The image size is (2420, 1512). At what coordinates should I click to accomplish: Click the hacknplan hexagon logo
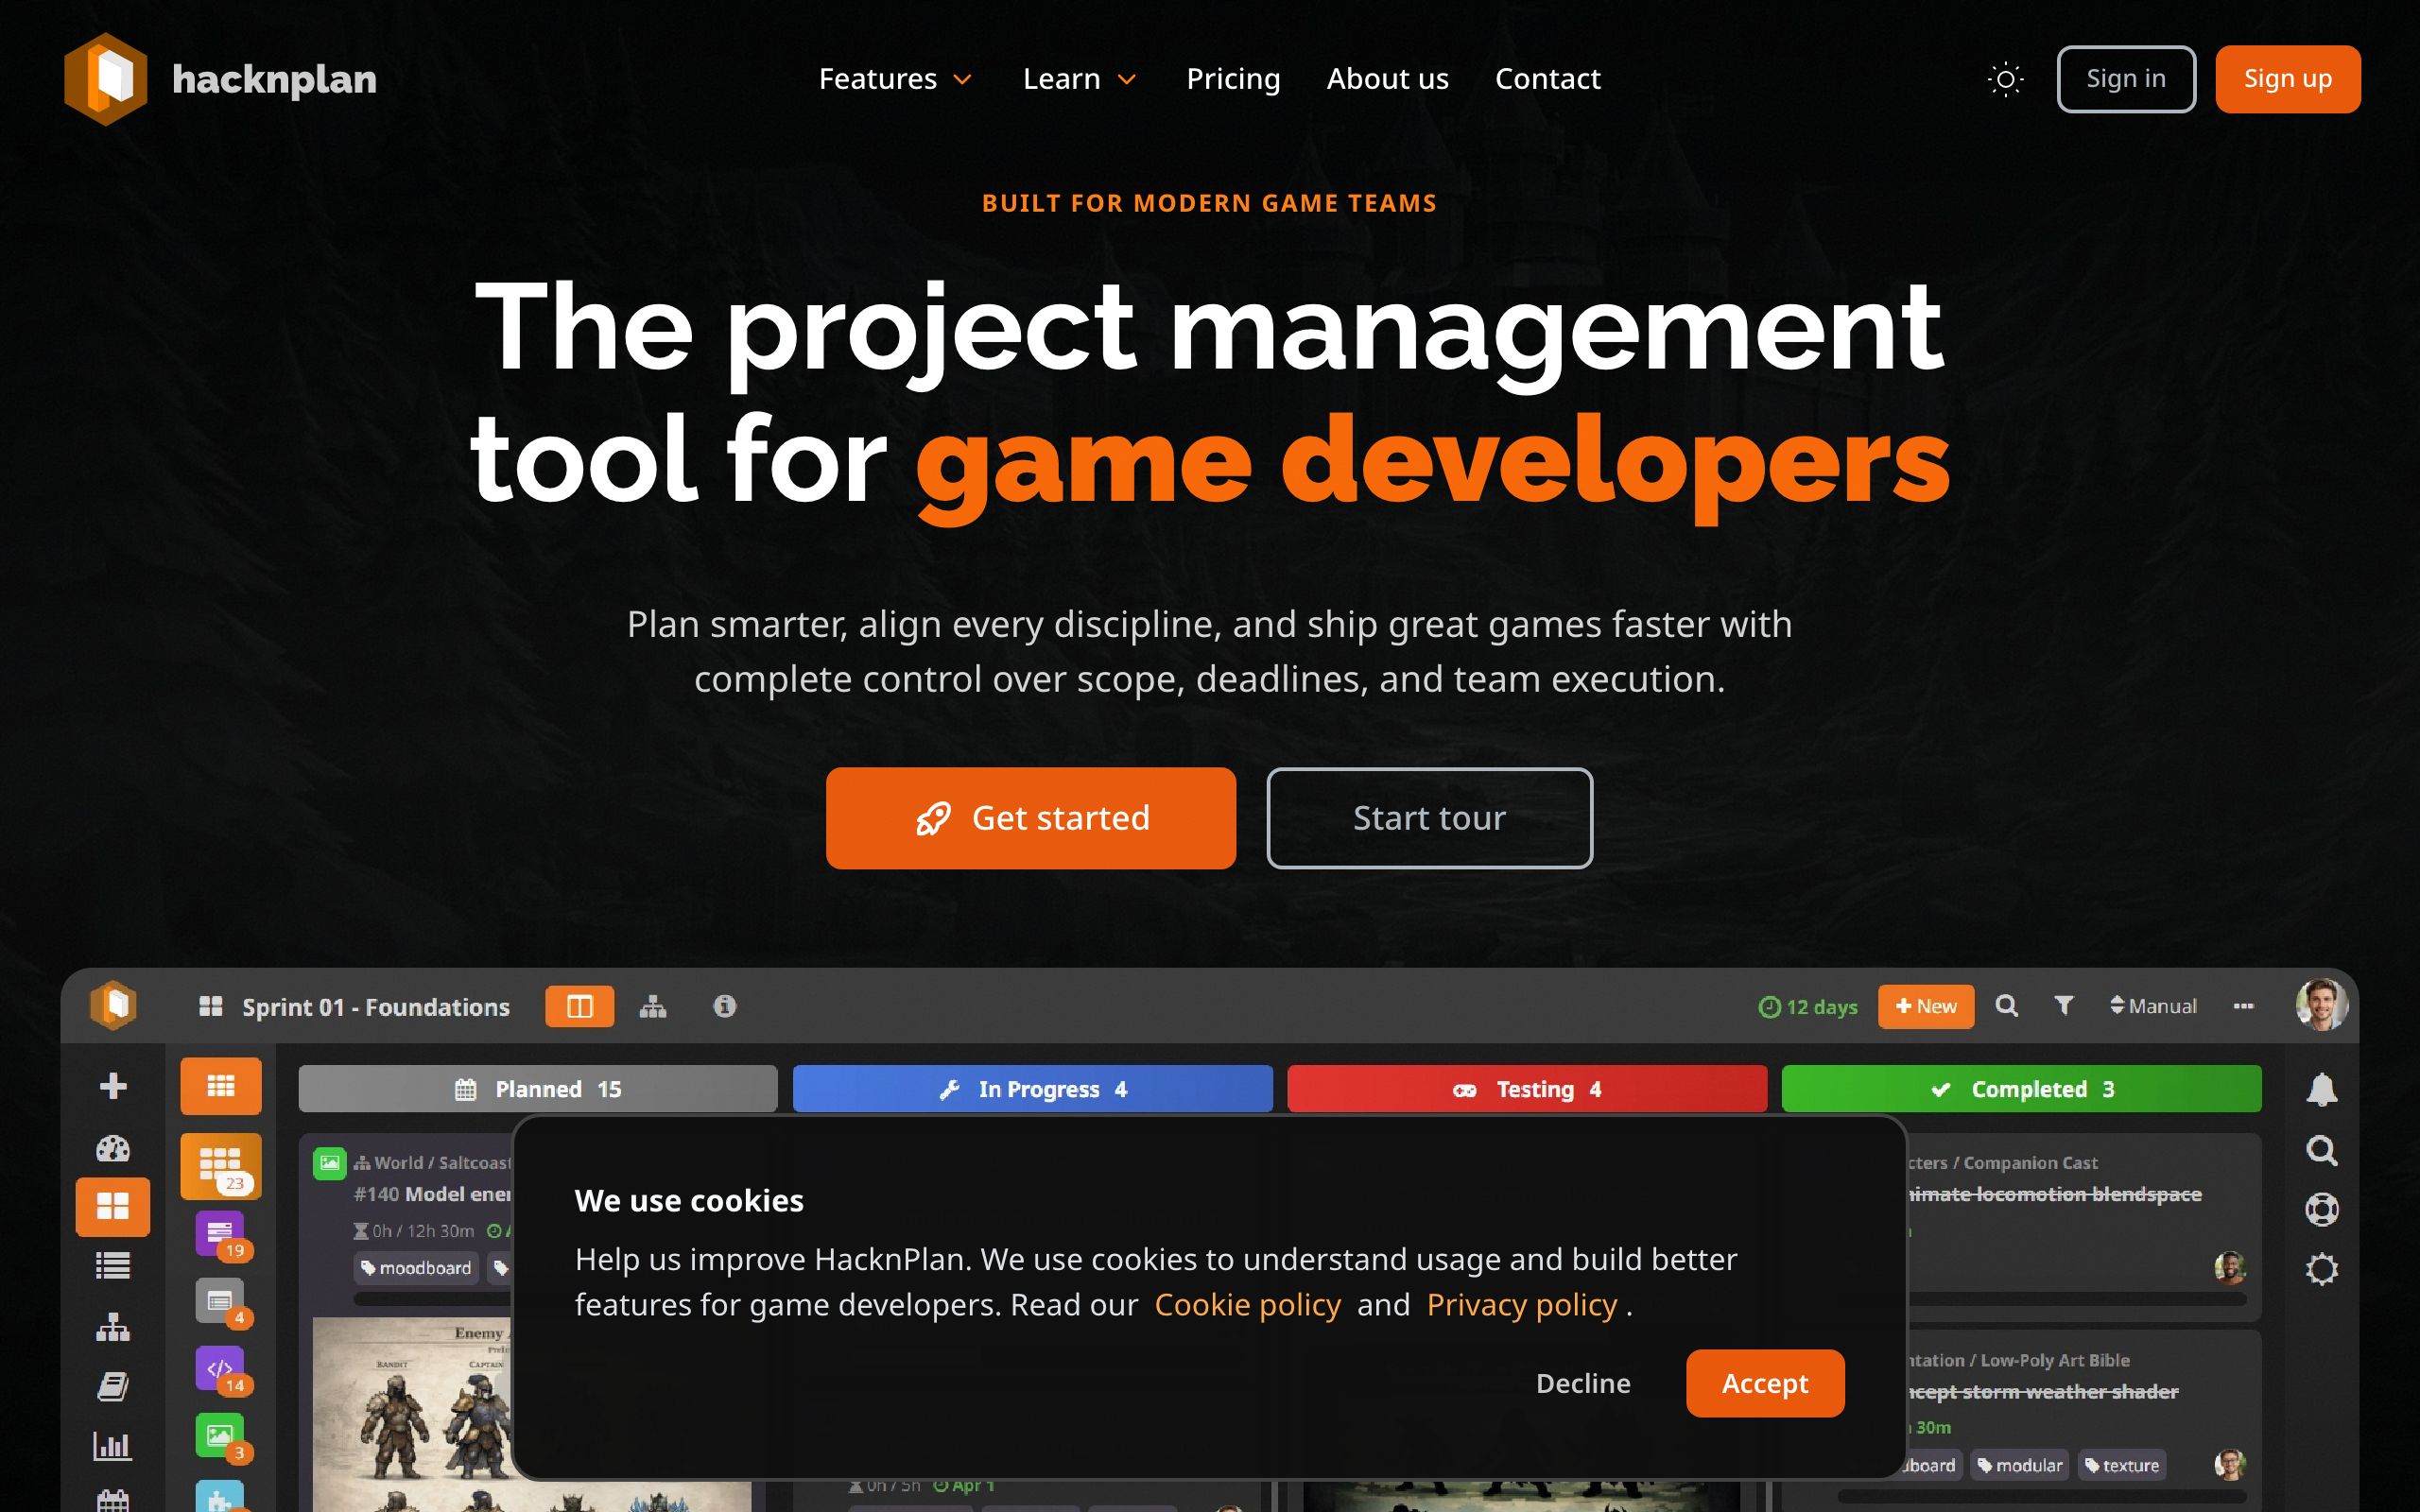106,79
